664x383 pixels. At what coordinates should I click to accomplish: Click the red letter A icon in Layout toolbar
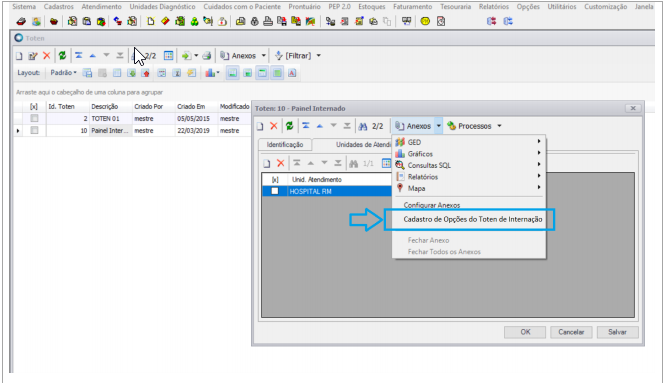click(x=292, y=73)
